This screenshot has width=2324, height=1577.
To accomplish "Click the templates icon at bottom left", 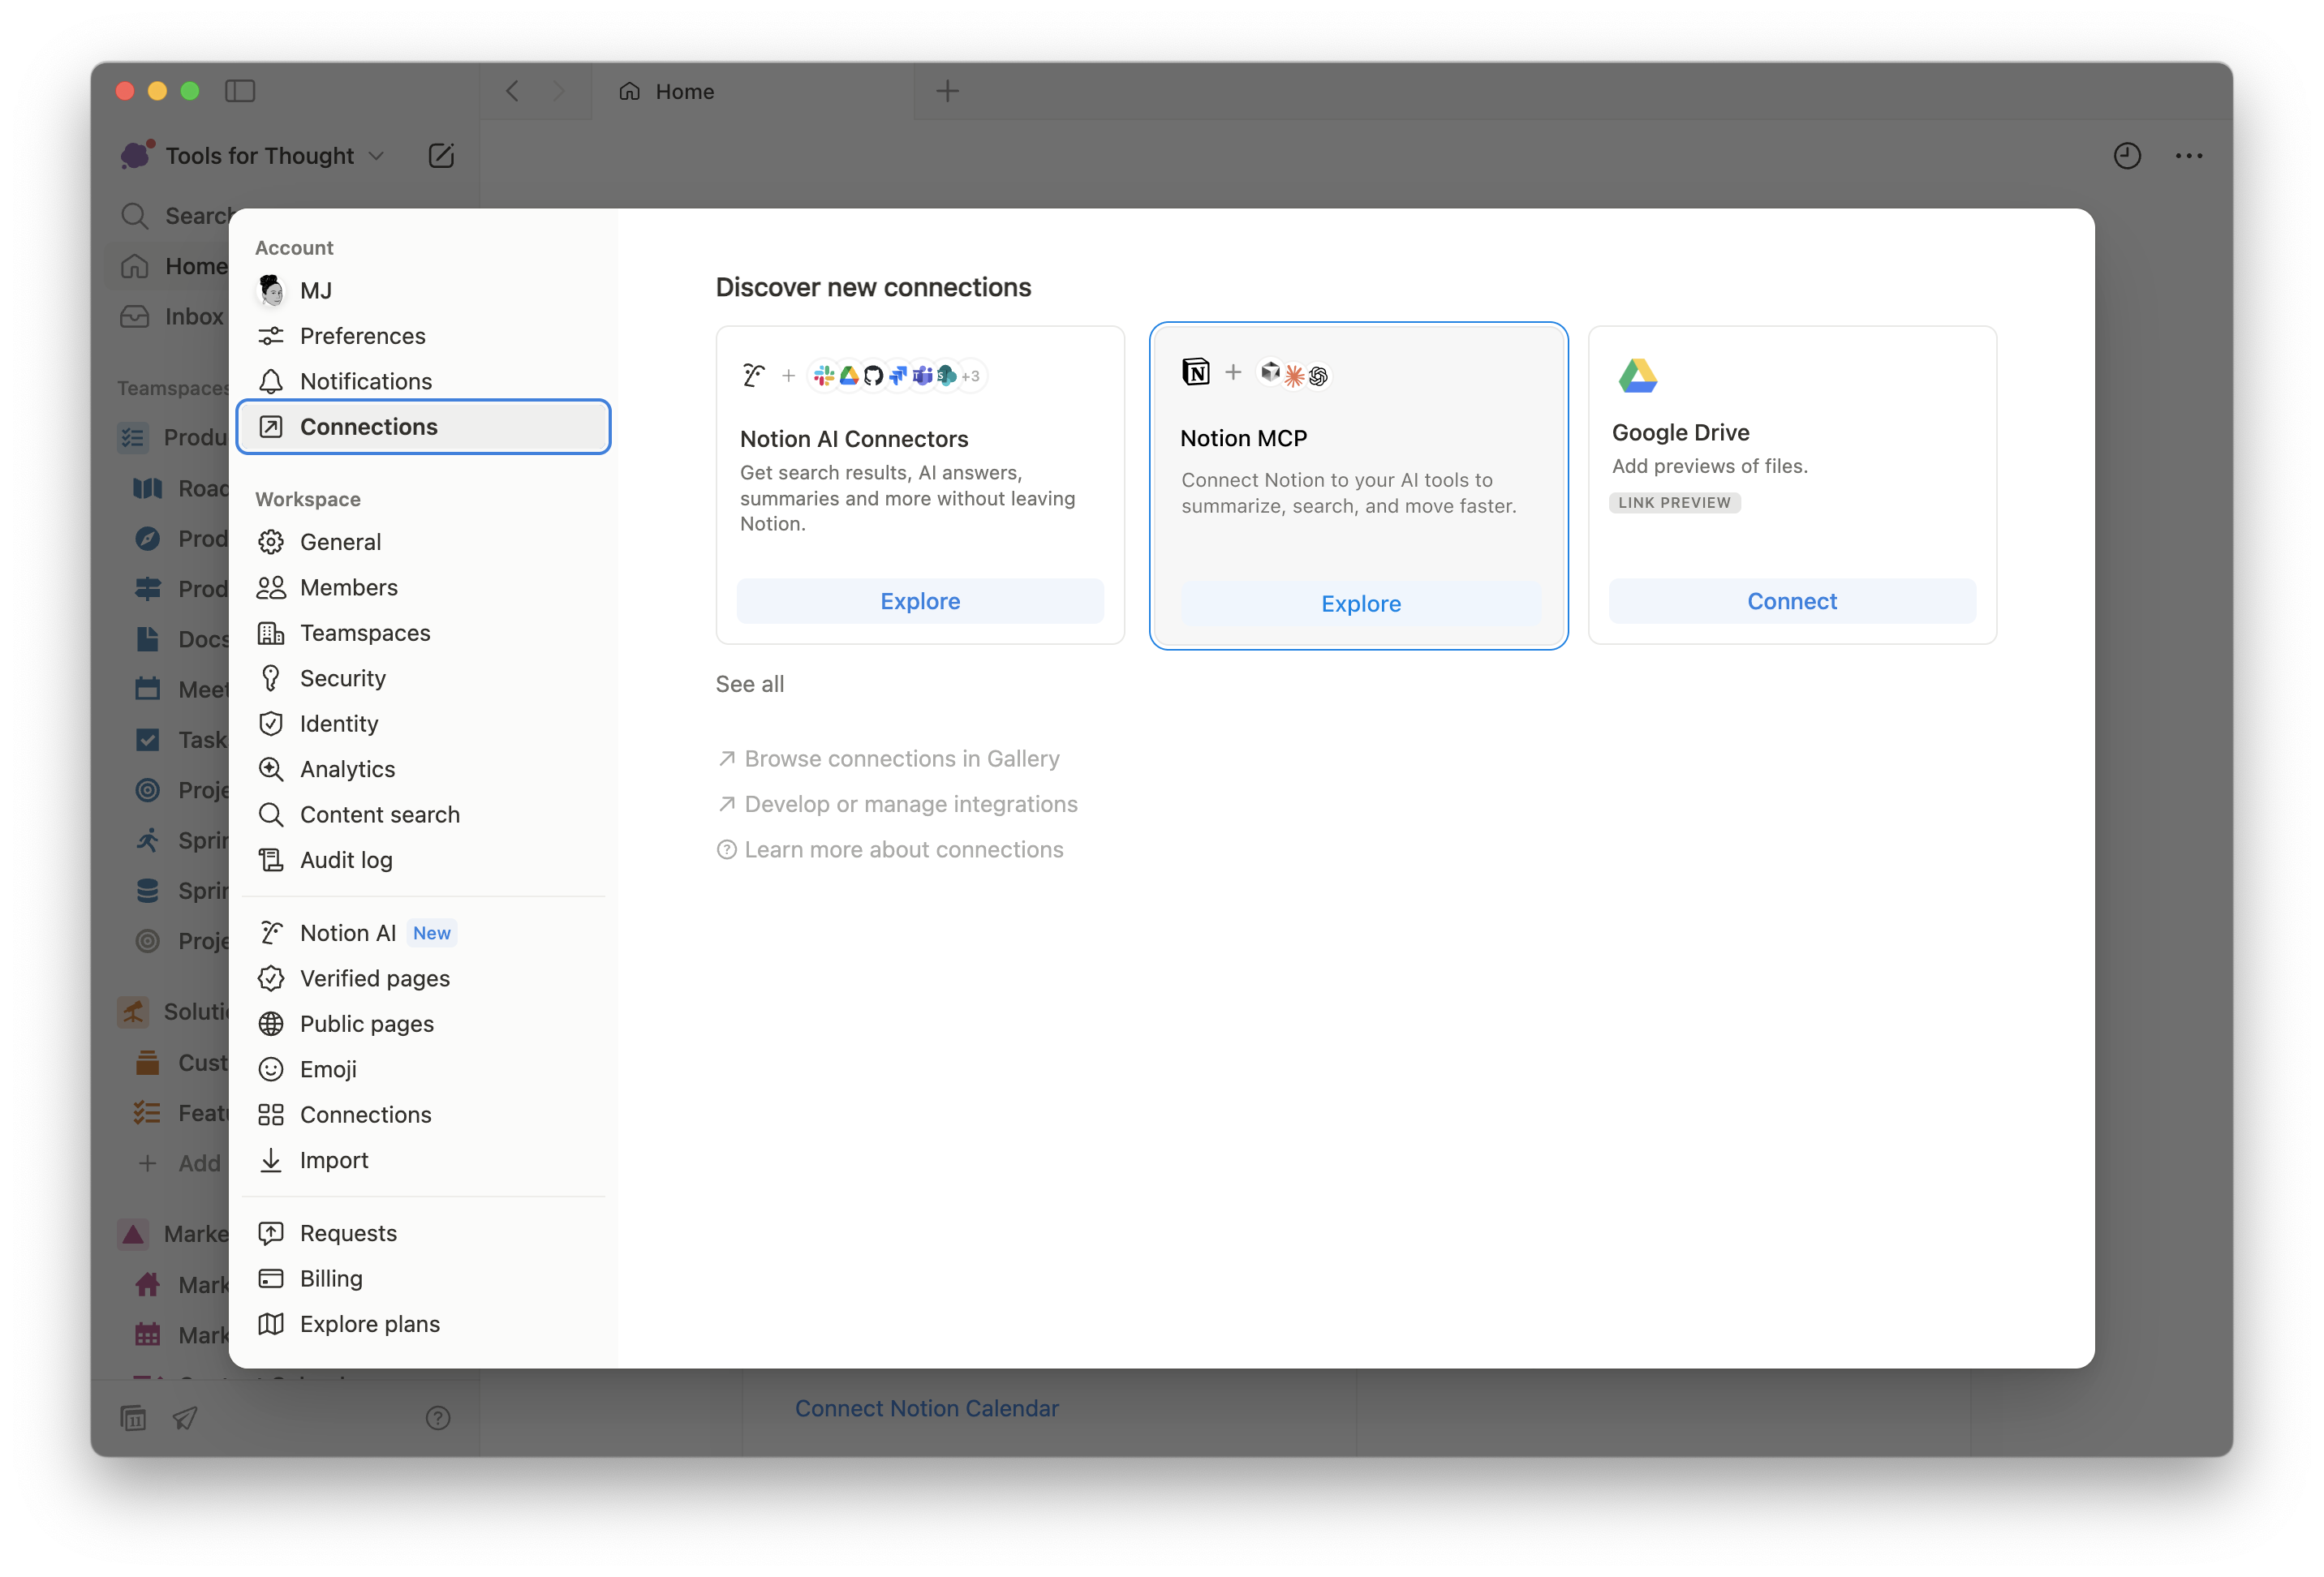I will [x=133, y=1417].
